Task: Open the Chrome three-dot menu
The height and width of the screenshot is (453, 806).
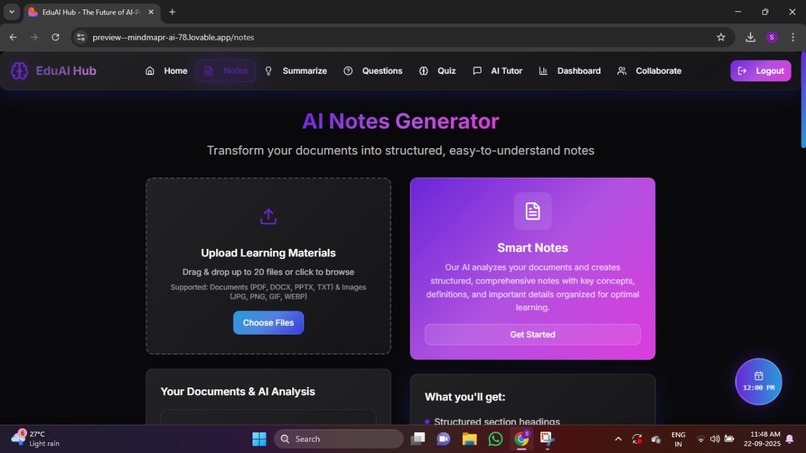Action: (x=793, y=37)
